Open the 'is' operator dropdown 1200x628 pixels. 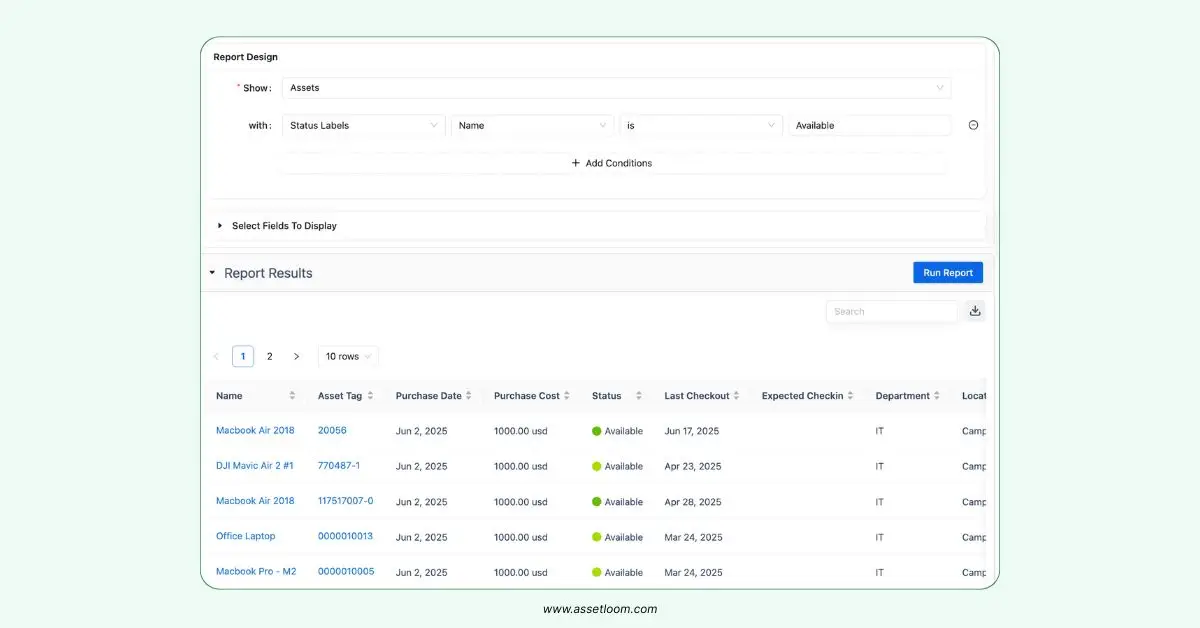point(700,125)
